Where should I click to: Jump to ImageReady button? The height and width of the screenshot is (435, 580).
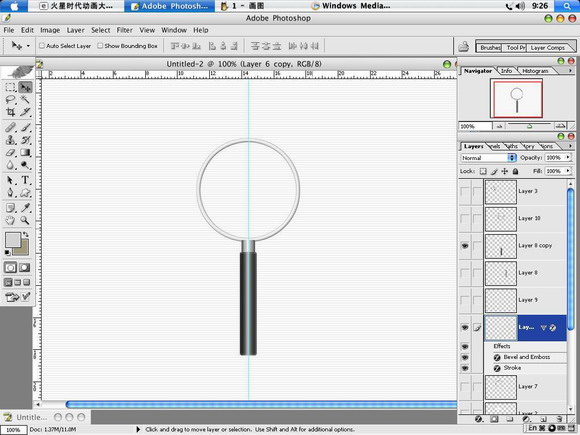pos(17,297)
